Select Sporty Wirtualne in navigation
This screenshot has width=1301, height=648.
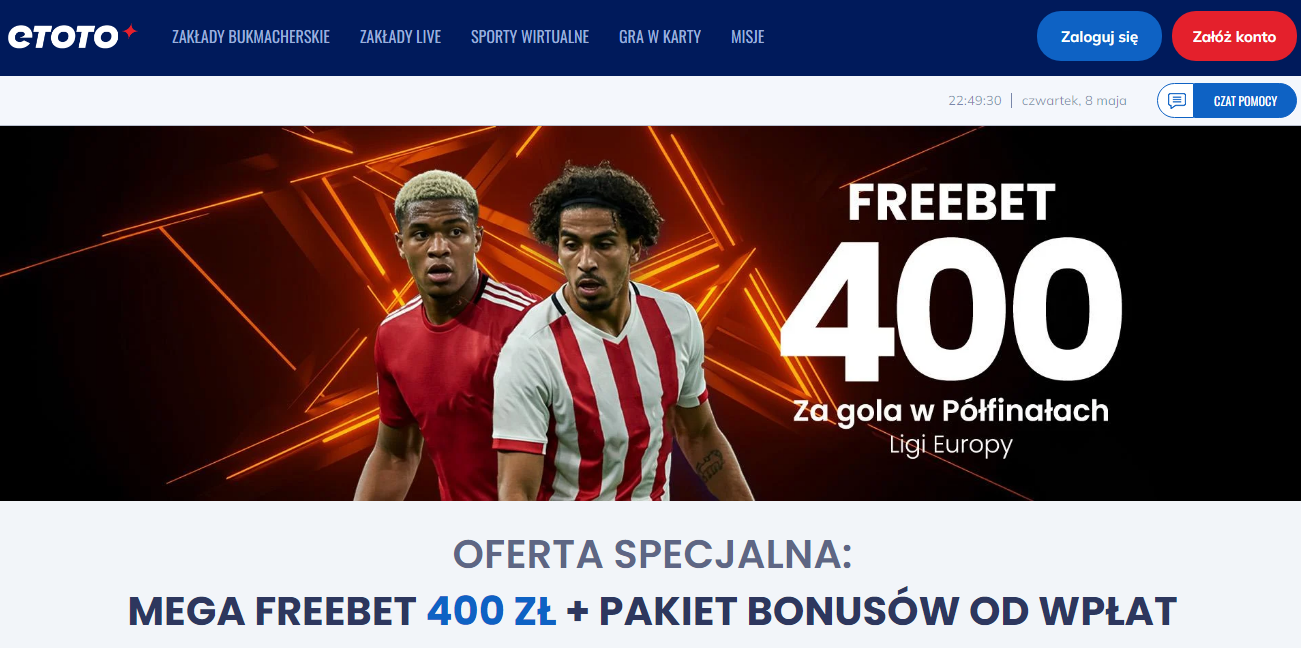(530, 37)
